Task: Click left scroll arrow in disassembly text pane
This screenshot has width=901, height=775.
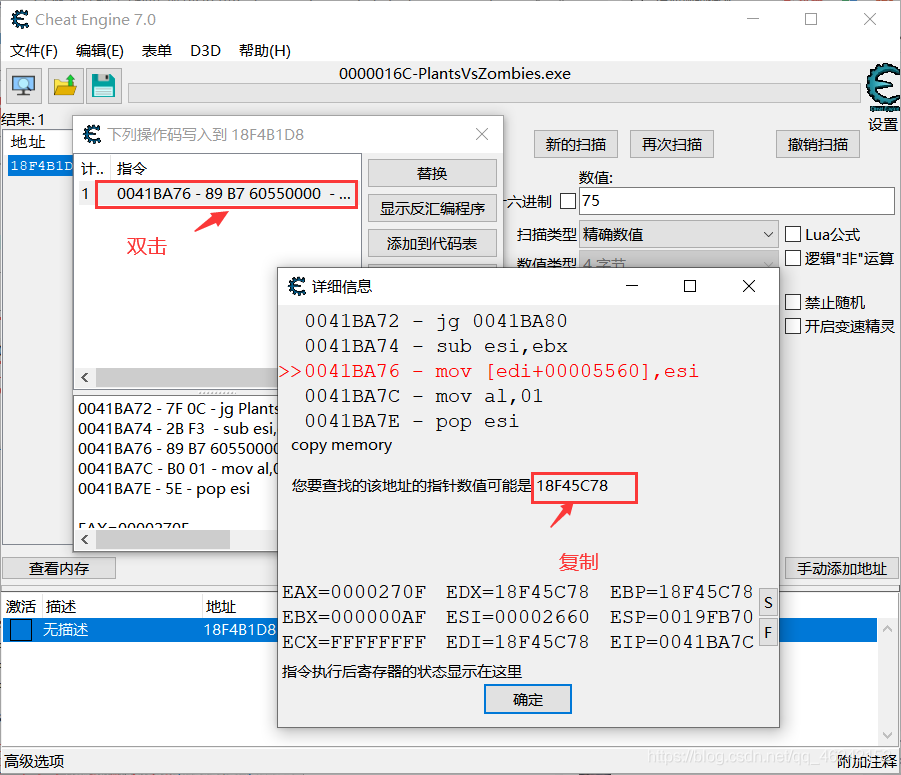Action: pos(85,539)
